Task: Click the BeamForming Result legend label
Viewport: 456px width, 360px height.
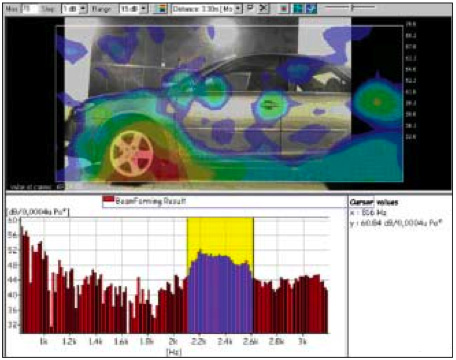Action: (x=150, y=201)
